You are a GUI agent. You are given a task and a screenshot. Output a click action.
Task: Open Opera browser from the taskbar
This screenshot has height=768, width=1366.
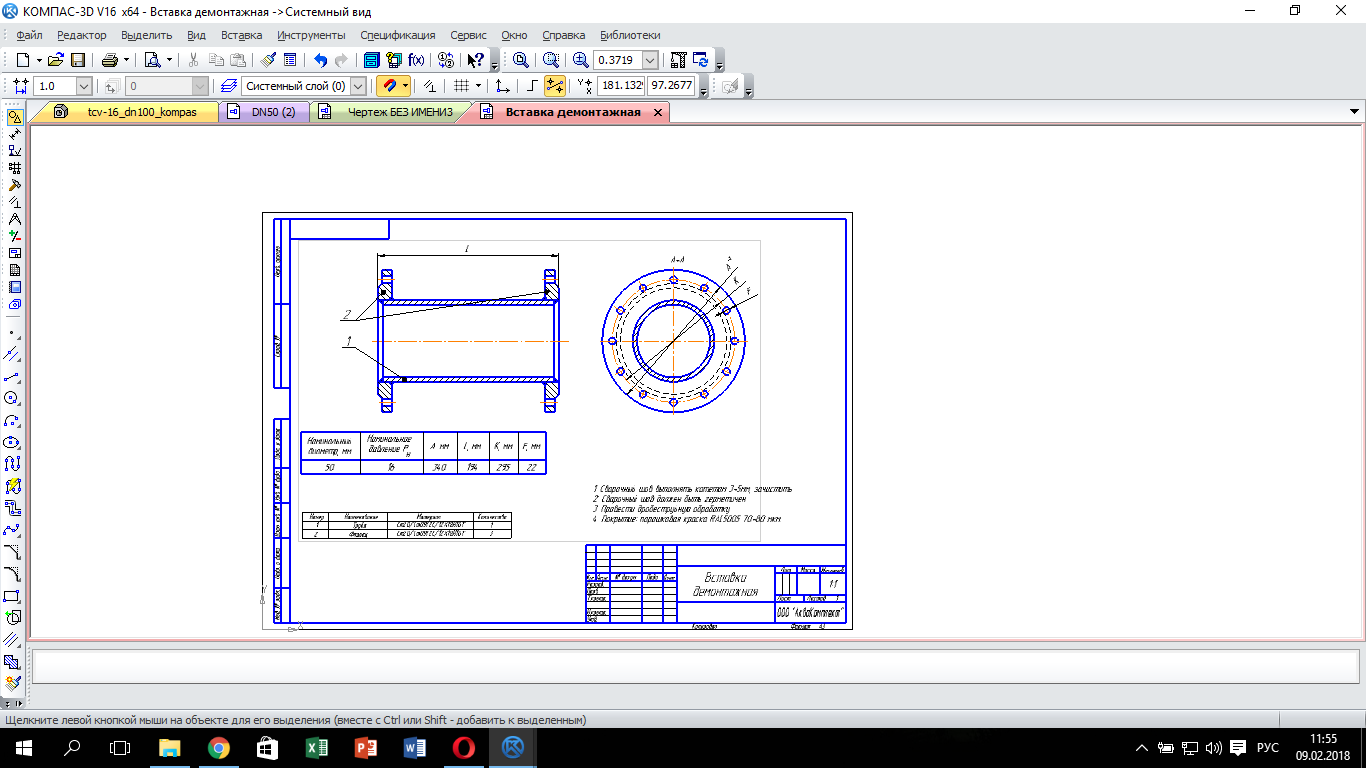pyautogui.click(x=463, y=747)
